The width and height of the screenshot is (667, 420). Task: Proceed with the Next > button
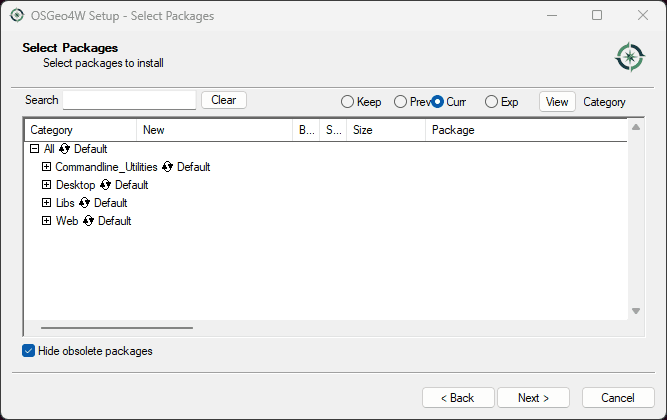[x=533, y=397]
